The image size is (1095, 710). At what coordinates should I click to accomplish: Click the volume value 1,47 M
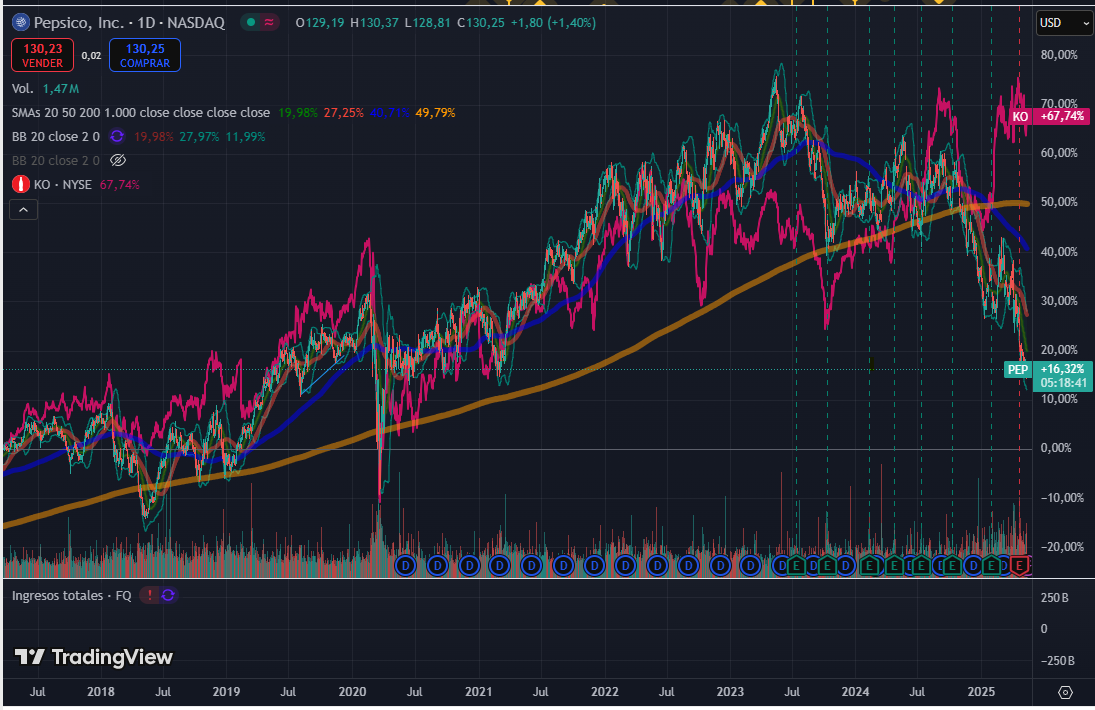tap(61, 89)
